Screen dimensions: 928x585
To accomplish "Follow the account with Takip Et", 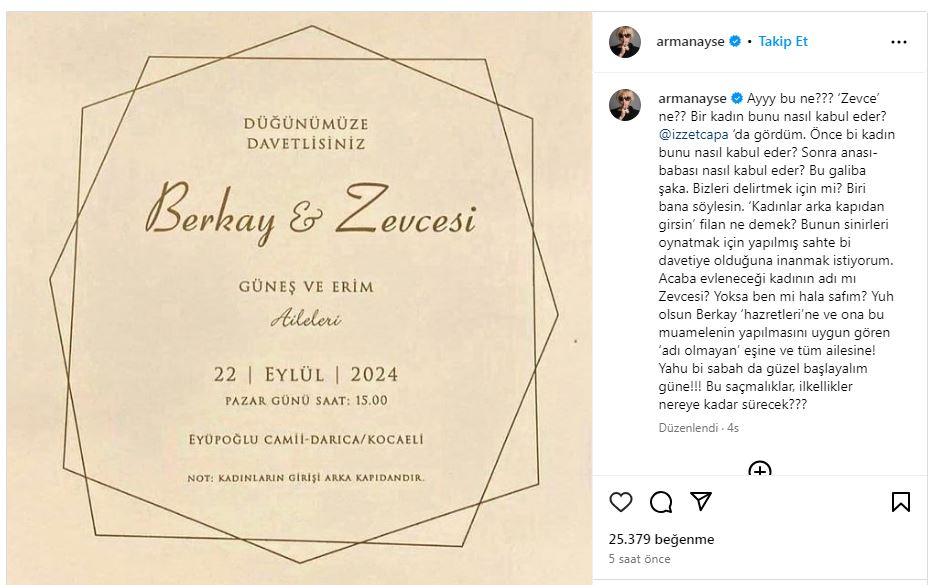I will pos(783,41).
